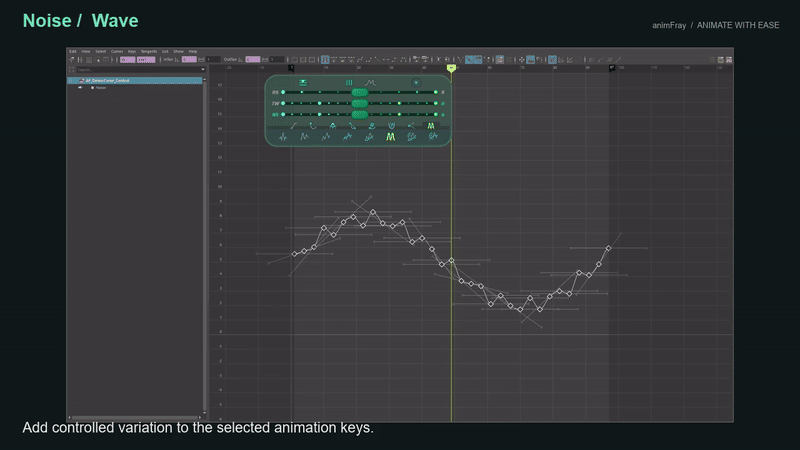This screenshot has width=800, height=450.
Task: Select the Move Nearest Picked Key tool
Action: point(71,60)
